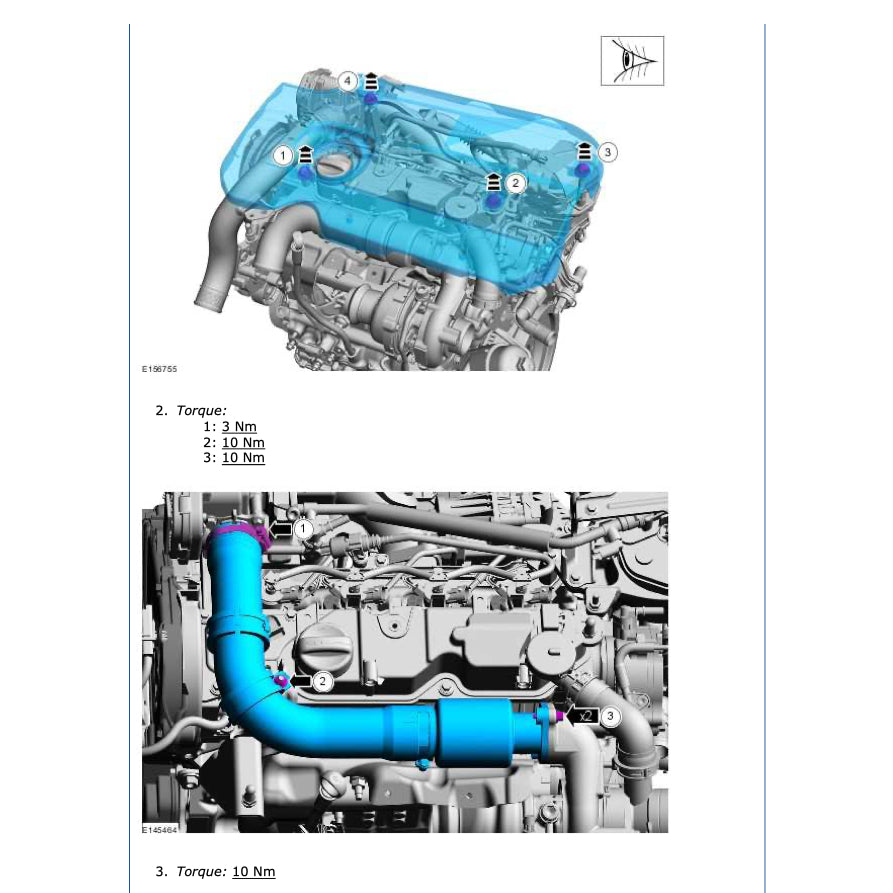Click image reference code E156755

pyautogui.click(x=159, y=369)
